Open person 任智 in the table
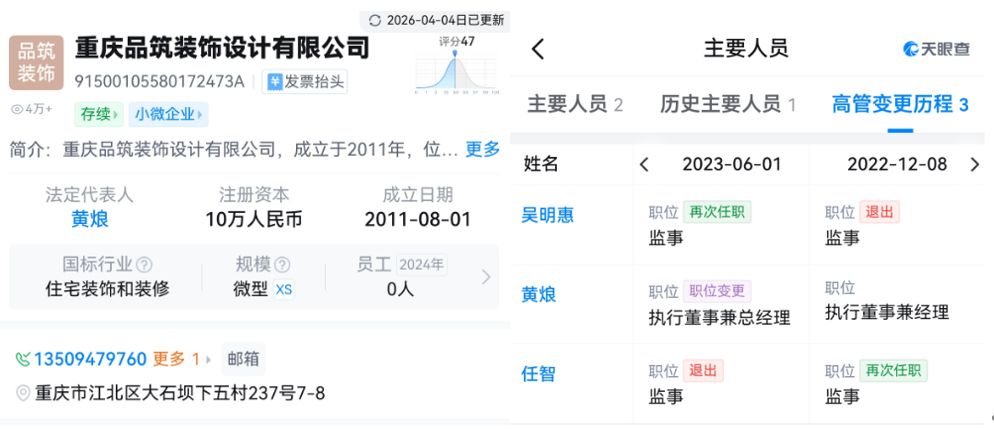 [539, 374]
